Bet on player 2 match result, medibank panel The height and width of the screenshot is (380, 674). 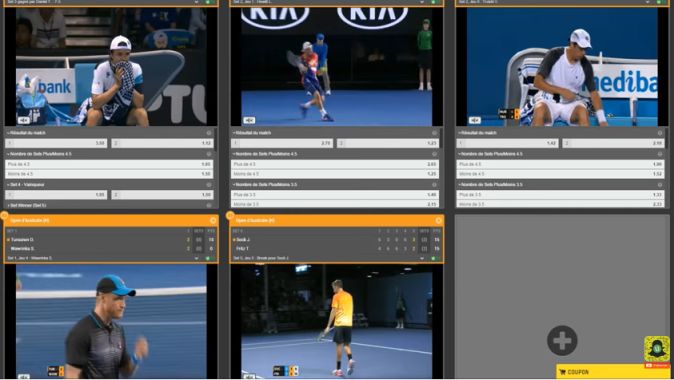[x=613, y=143]
